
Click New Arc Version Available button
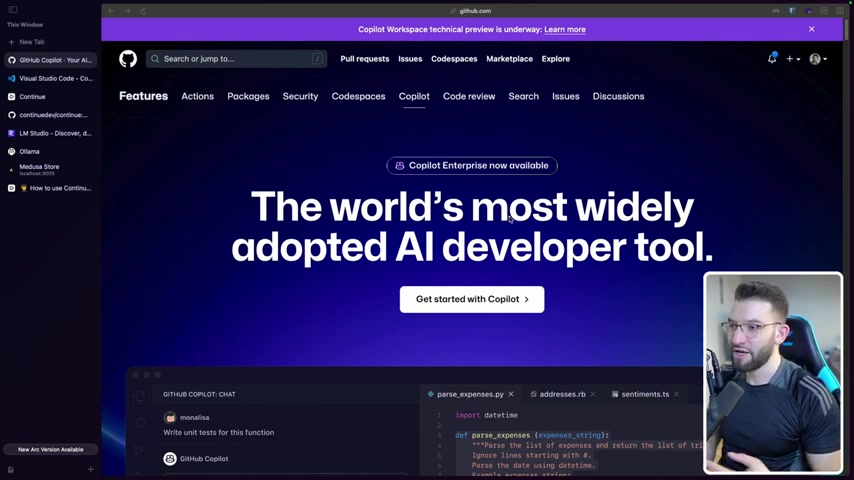pyautogui.click(x=51, y=449)
